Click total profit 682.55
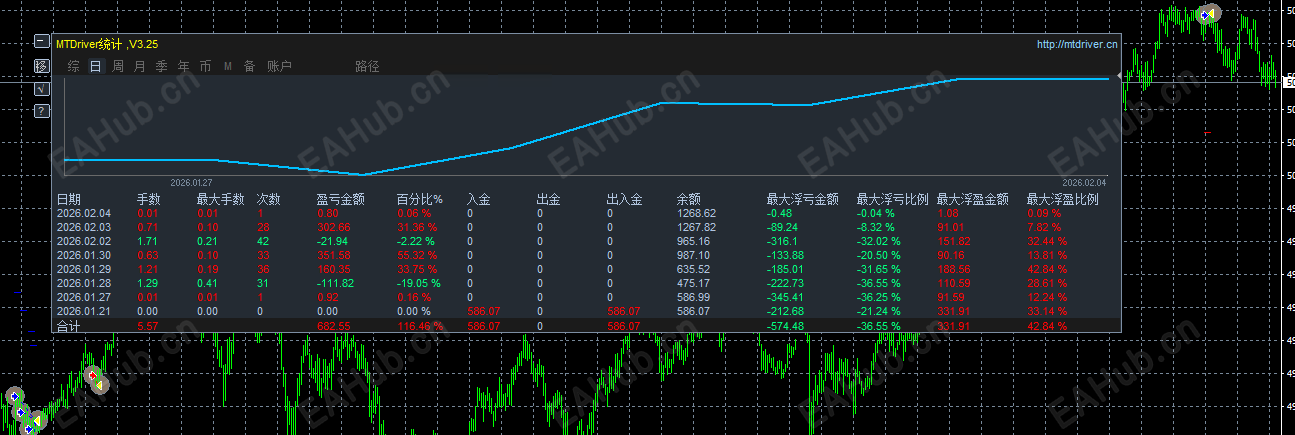Viewport: 1295px width, 435px height. click(334, 326)
